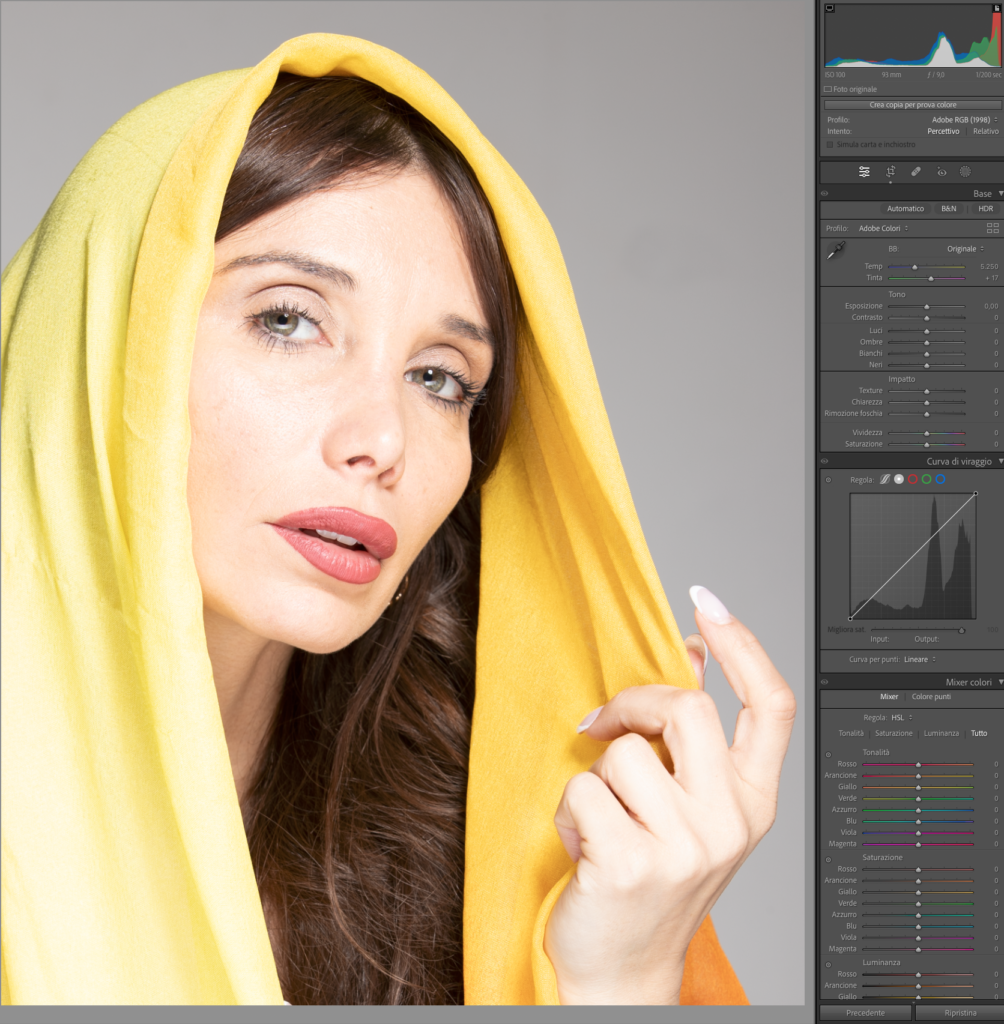Switch to the Mixer tab
Image resolution: width=1004 pixels, height=1024 pixels.
[889, 697]
